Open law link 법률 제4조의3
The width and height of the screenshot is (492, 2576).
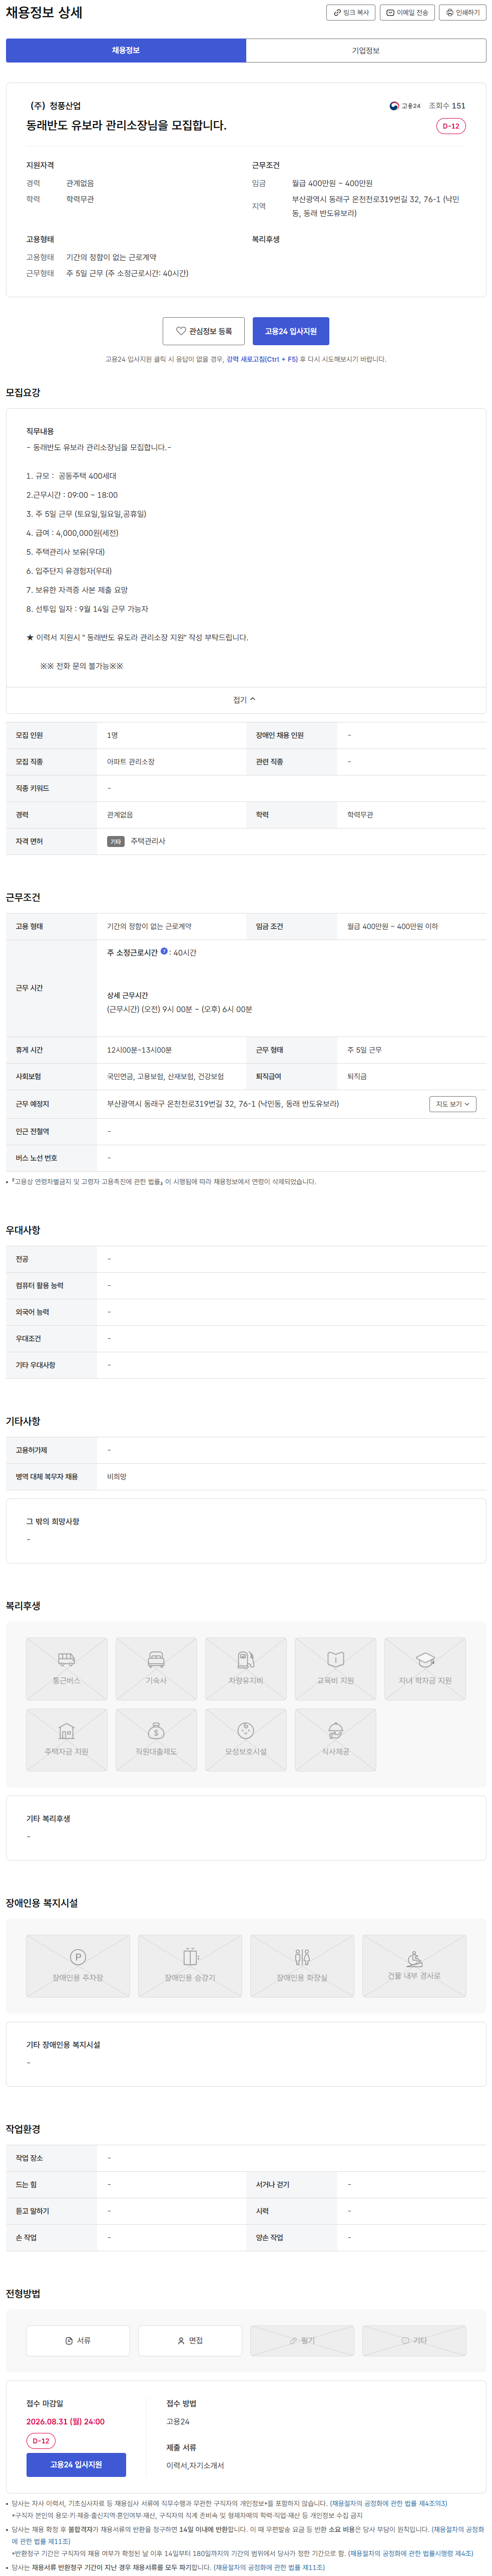(389, 2503)
